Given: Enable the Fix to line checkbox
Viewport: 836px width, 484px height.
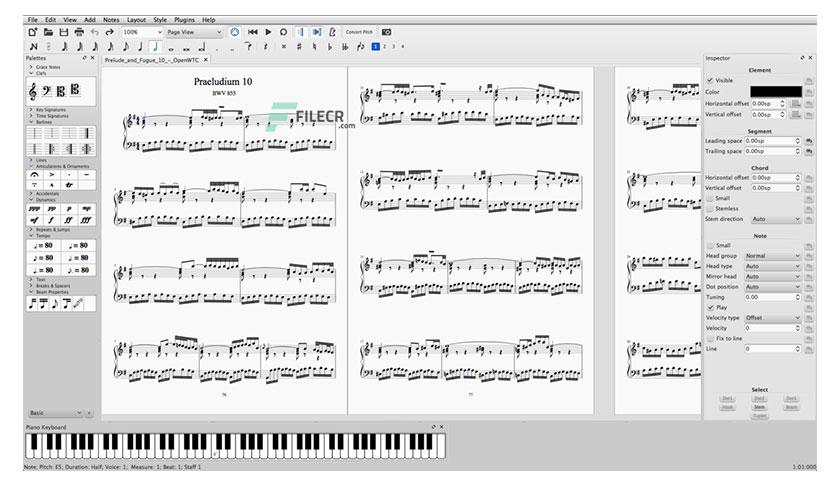Looking at the screenshot, I should tap(710, 338).
